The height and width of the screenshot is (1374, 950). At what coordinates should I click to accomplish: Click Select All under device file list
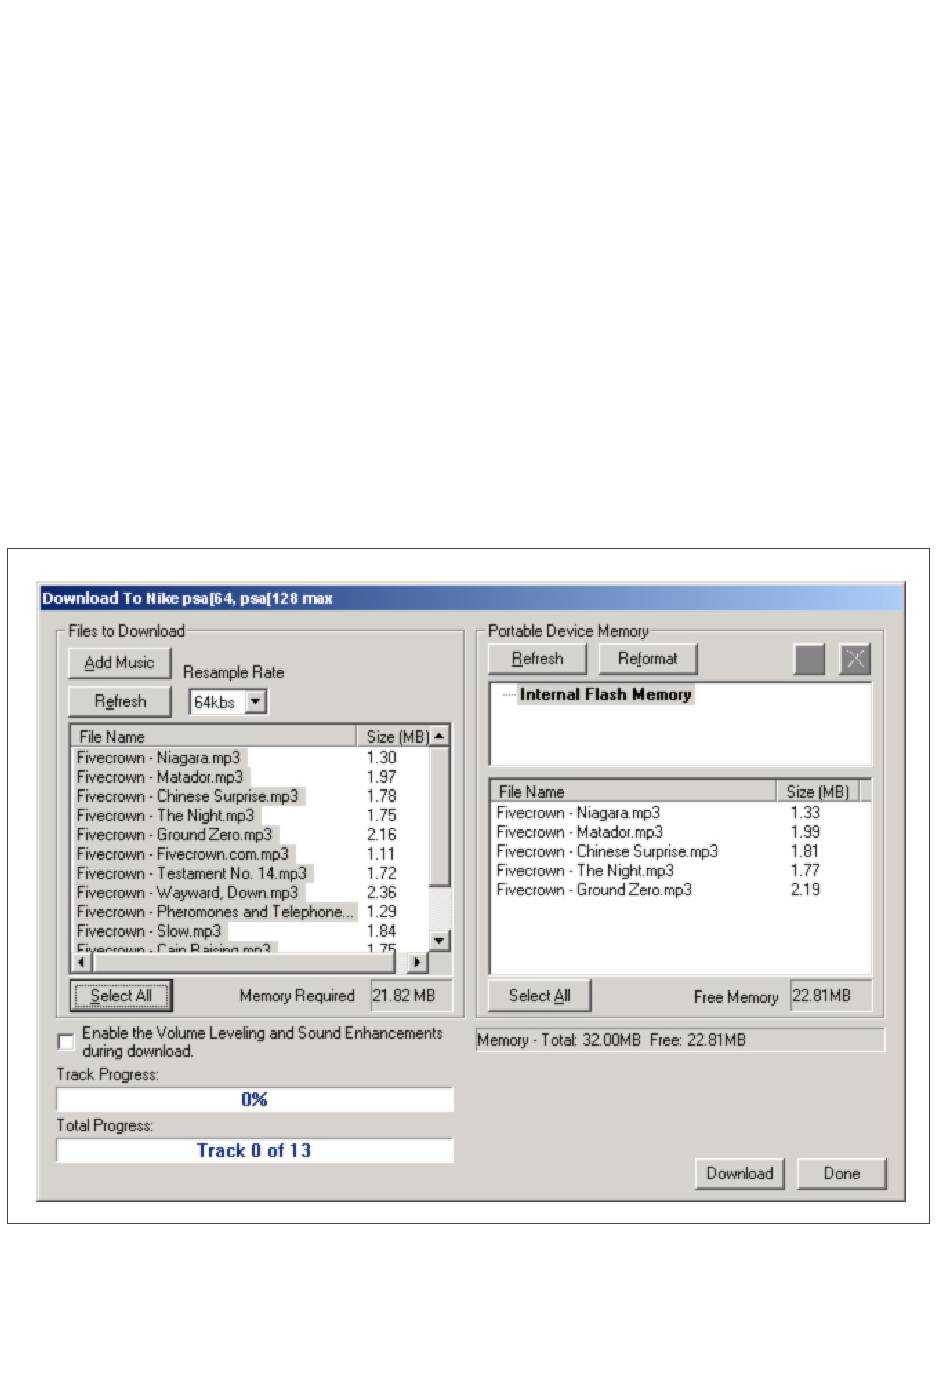[539, 995]
